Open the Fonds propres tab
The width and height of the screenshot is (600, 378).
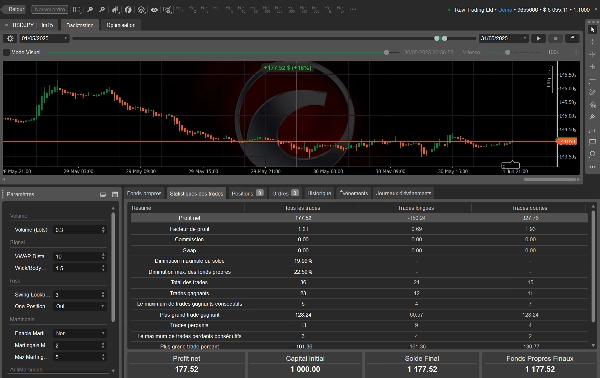pos(144,194)
